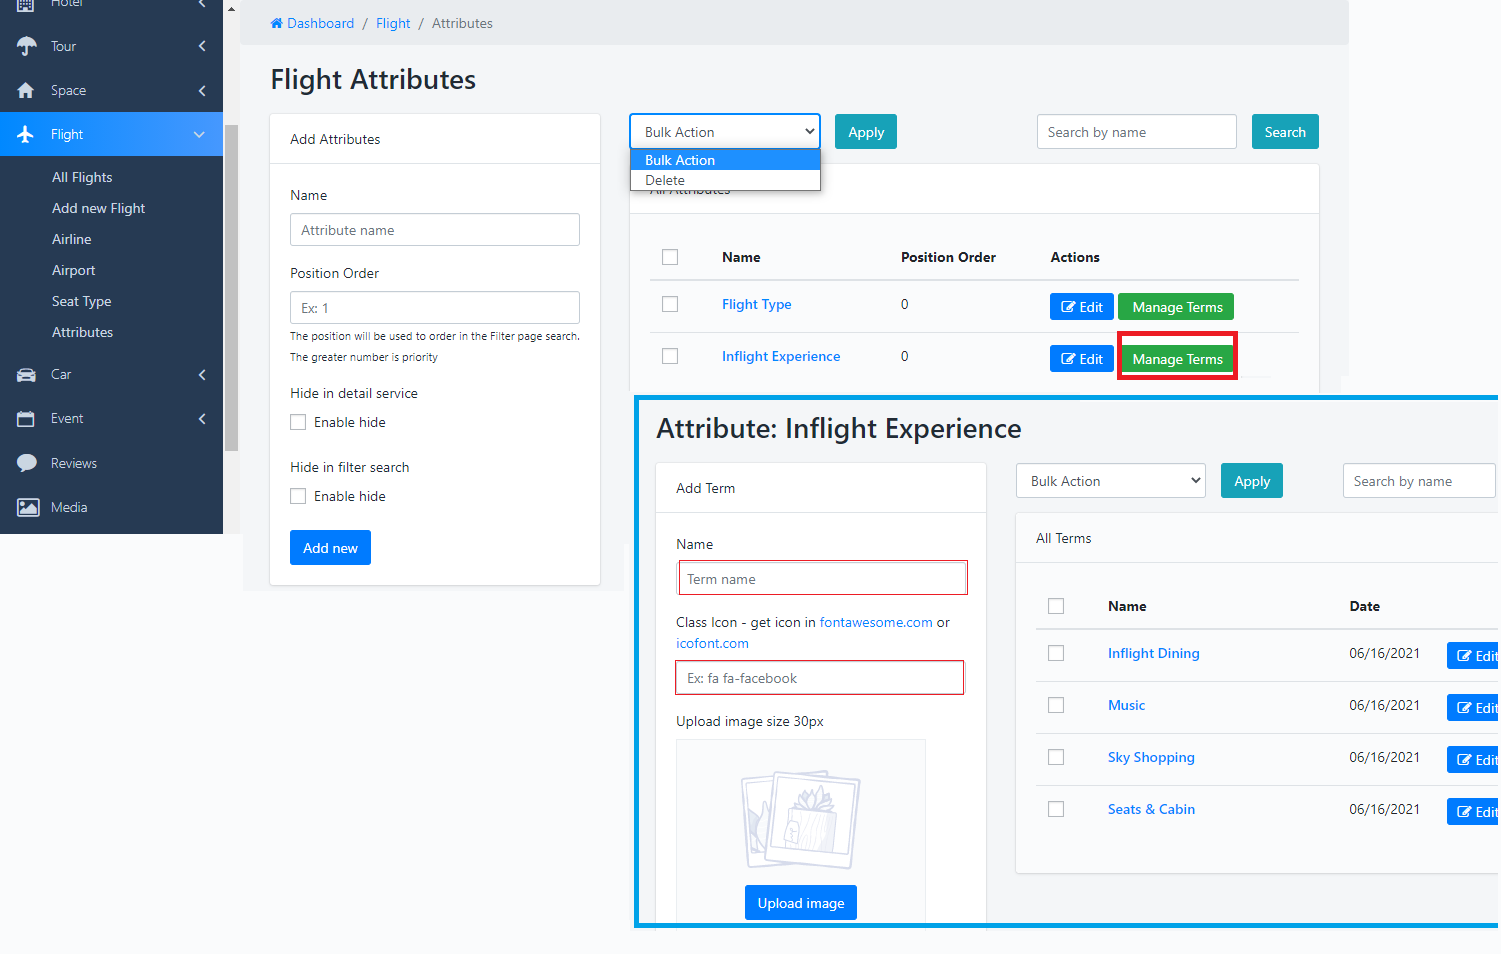This screenshot has width=1501, height=954.
Task: Enable hide in detail service checkbox
Action: click(x=298, y=422)
